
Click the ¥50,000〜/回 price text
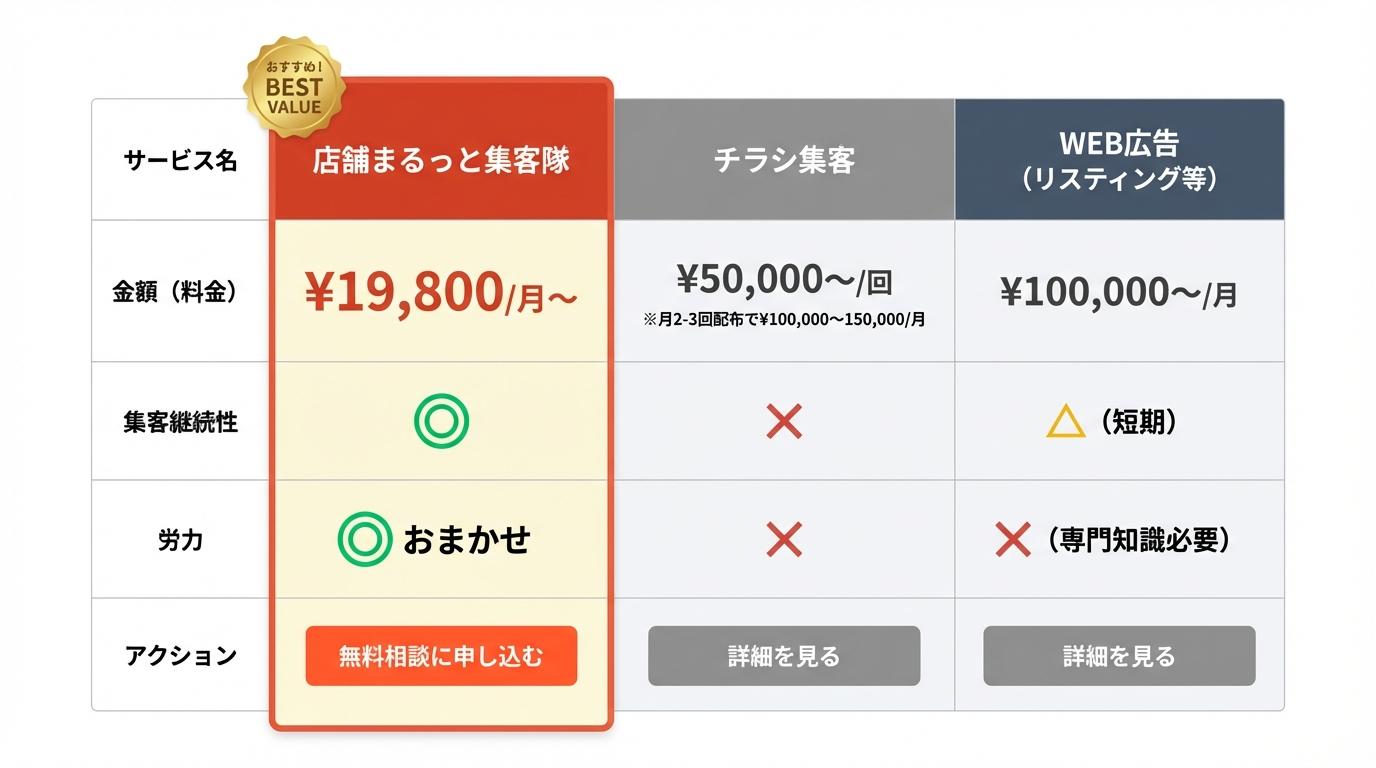click(784, 281)
